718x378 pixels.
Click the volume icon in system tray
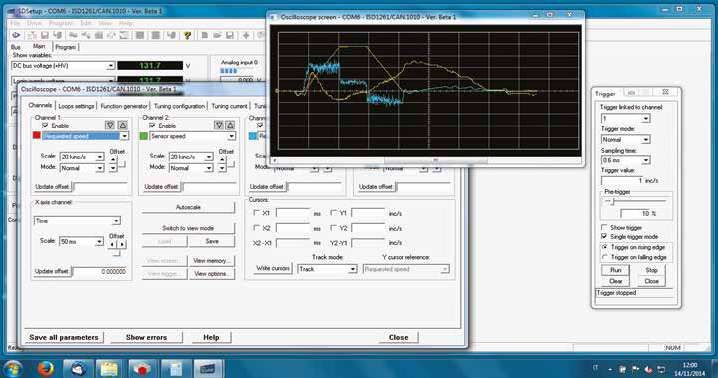pyautogui.click(x=648, y=369)
